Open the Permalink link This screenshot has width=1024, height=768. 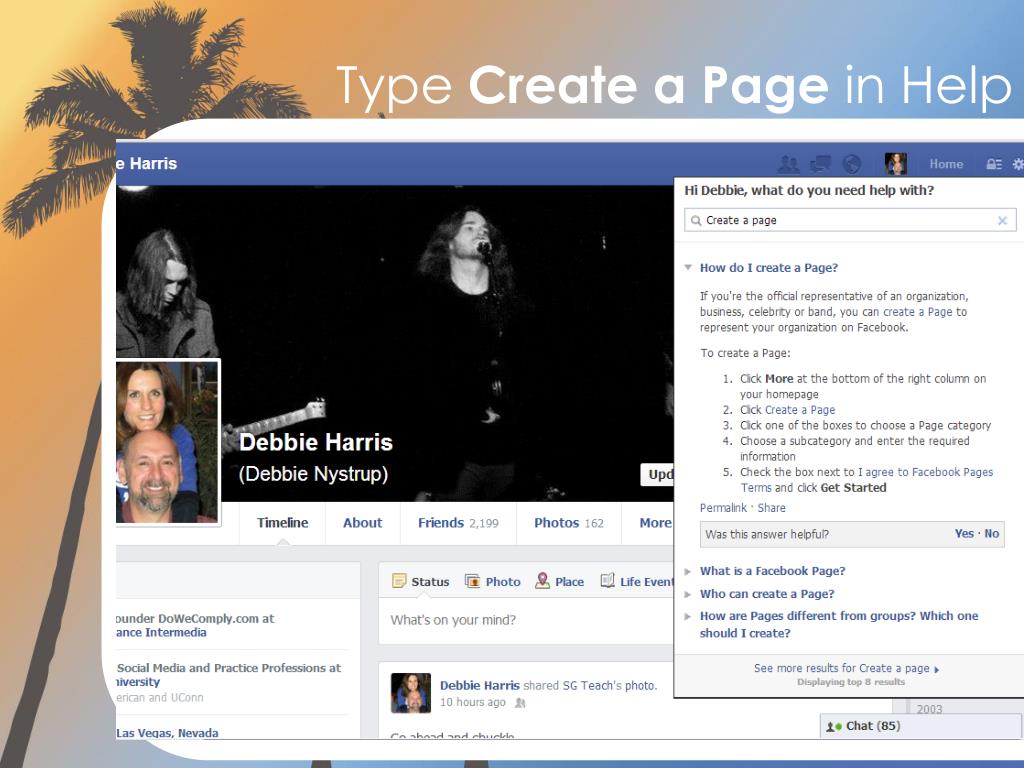(723, 508)
